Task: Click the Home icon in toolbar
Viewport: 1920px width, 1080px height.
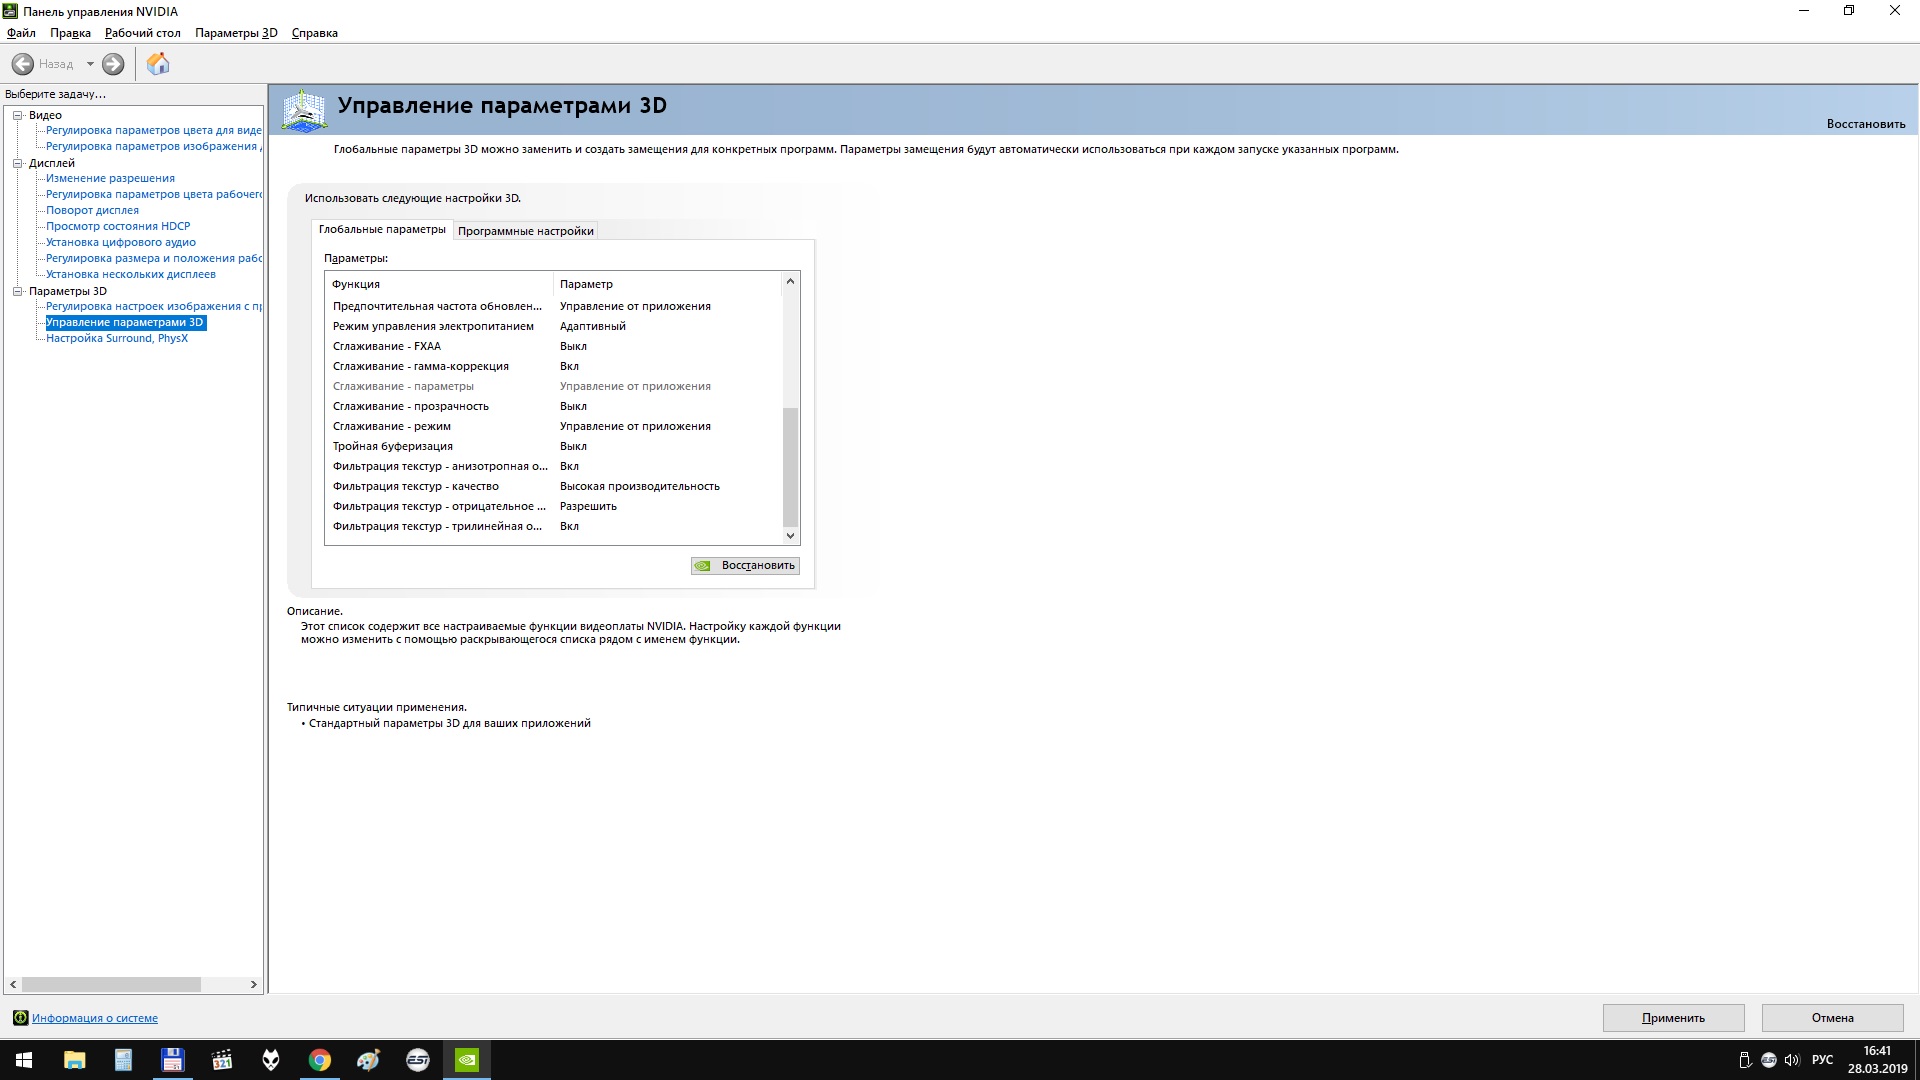Action: coord(158,64)
